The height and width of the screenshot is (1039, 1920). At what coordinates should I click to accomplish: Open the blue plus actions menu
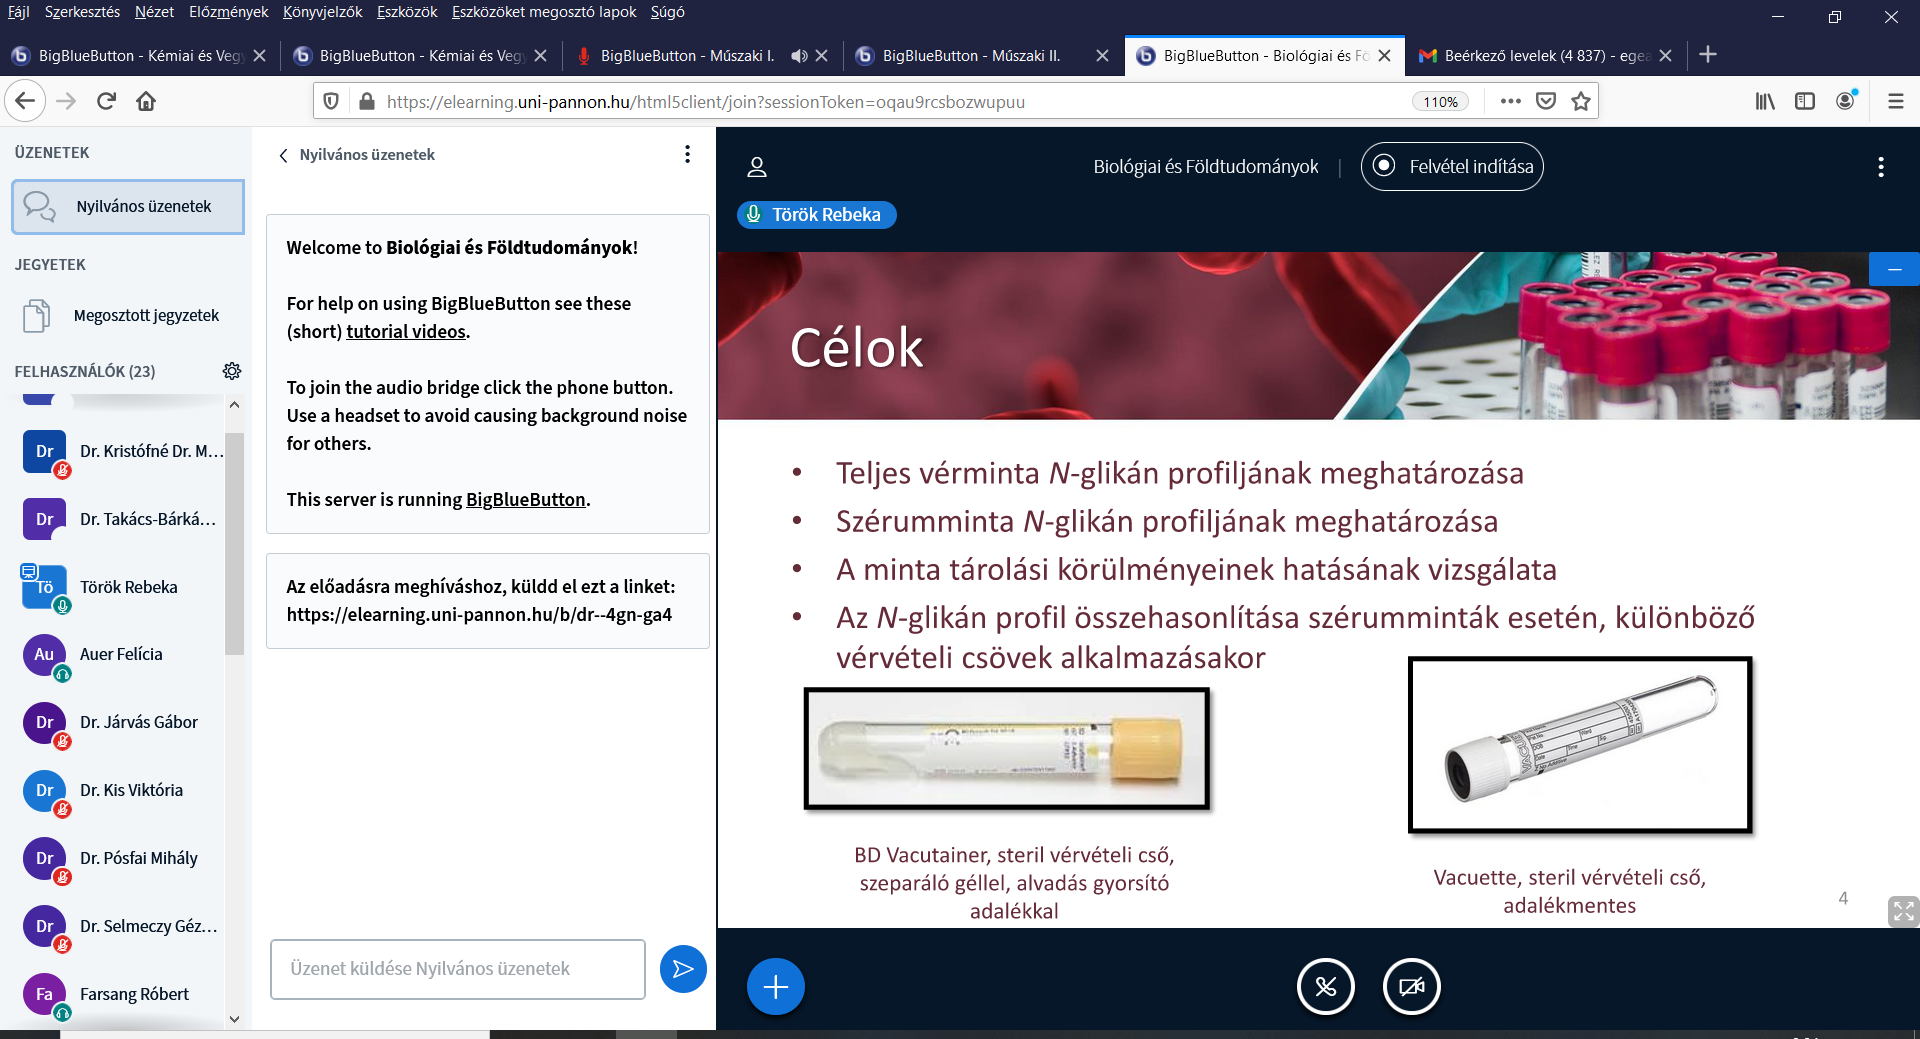tap(775, 987)
